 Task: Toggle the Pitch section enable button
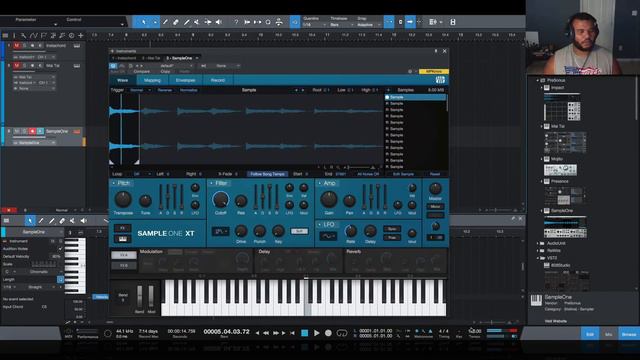[113, 183]
